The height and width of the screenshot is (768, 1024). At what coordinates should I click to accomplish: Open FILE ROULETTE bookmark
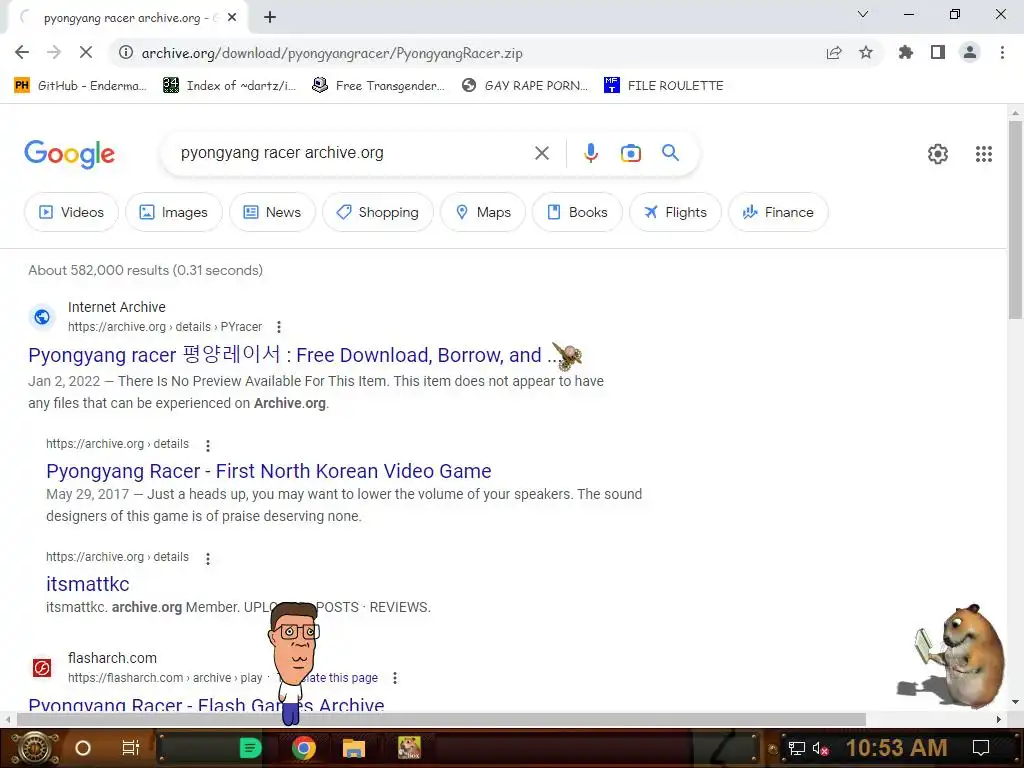[664, 86]
